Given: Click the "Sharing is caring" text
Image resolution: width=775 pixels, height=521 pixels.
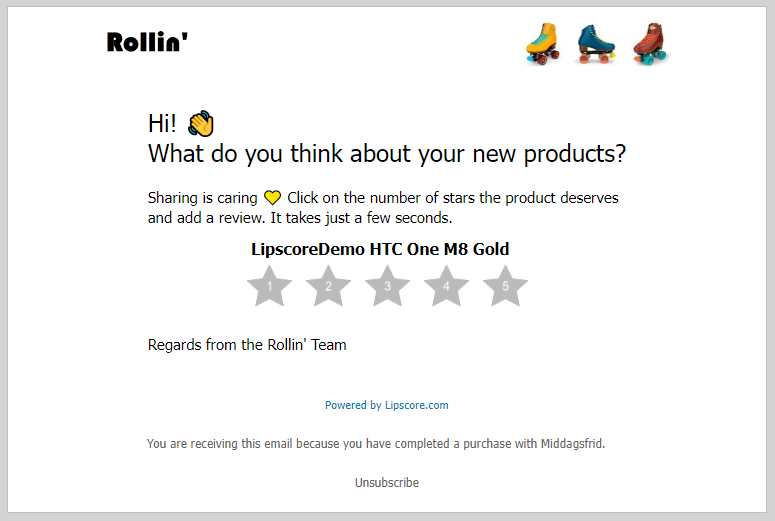Looking at the screenshot, I should point(203,198).
